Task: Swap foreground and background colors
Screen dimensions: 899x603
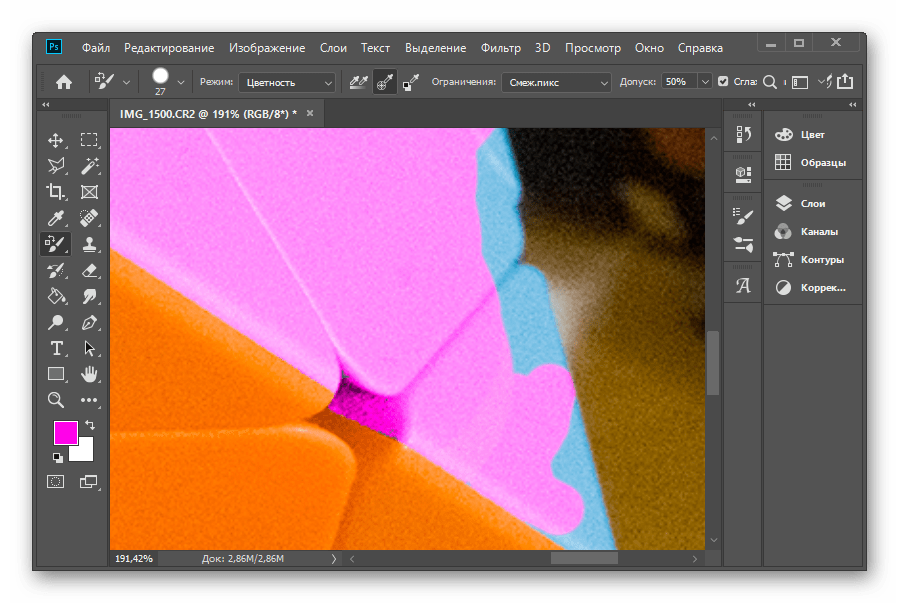Action: (90, 425)
